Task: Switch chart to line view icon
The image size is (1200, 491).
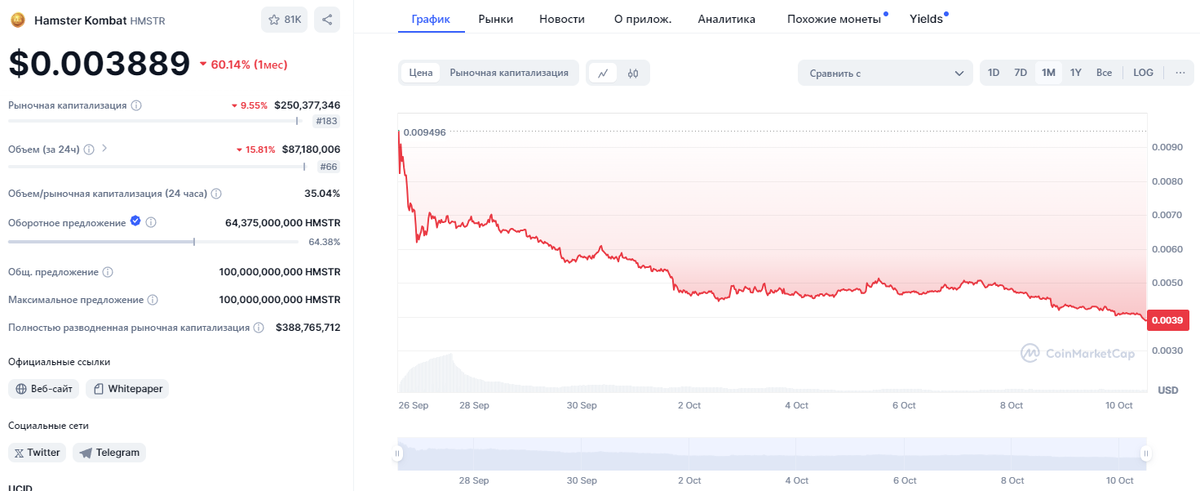Action: pyautogui.click(x=603, y=73)
